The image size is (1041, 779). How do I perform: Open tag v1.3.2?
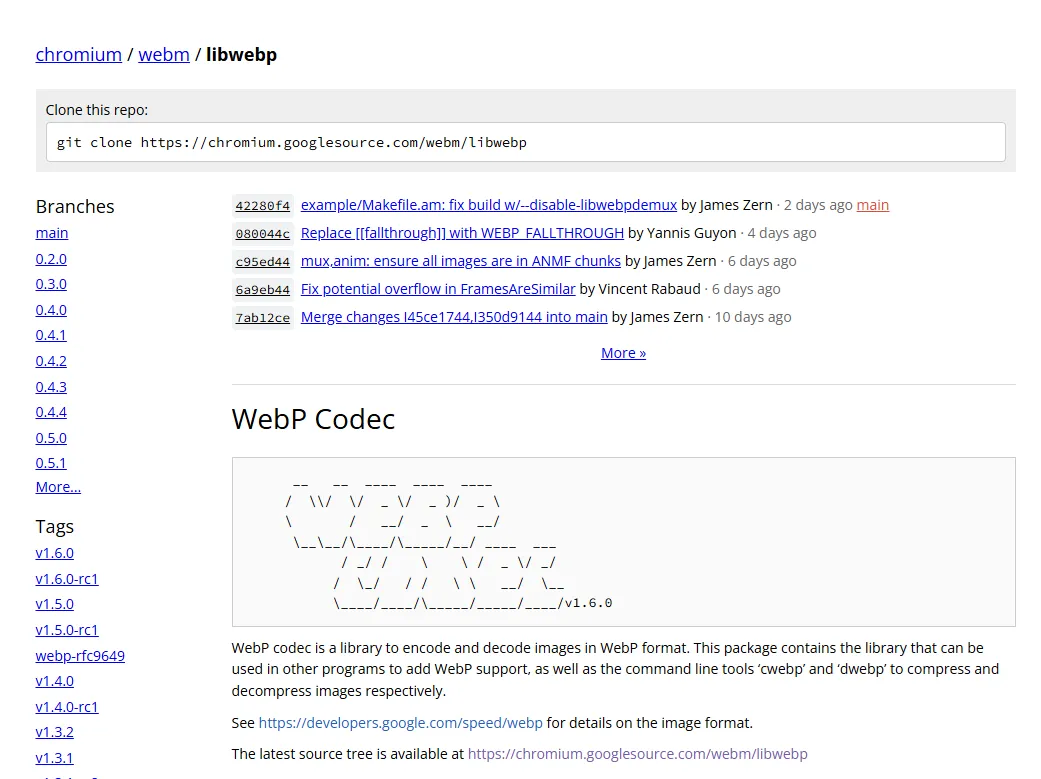(54, 733)
